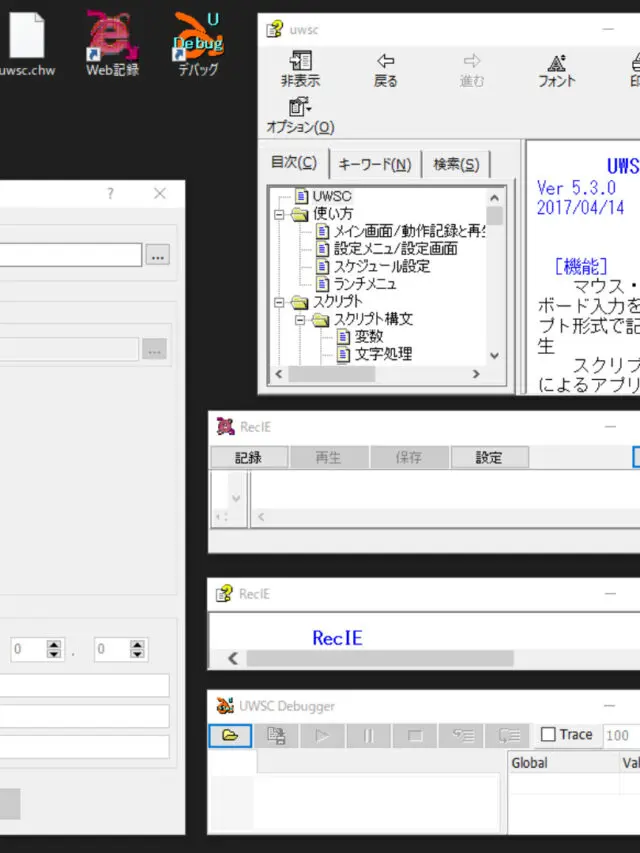Click the upper browse ... button in dialog

(x=158, y=255)
